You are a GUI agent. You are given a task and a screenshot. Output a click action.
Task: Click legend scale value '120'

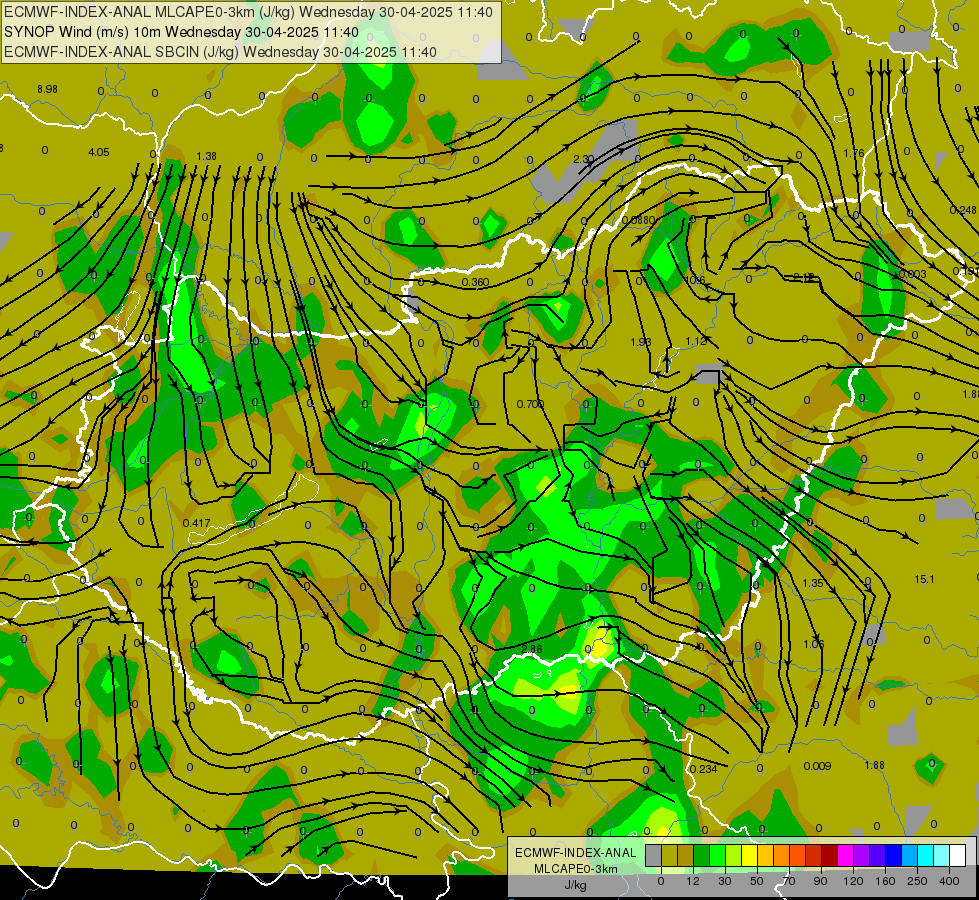(x=853, y=881)
